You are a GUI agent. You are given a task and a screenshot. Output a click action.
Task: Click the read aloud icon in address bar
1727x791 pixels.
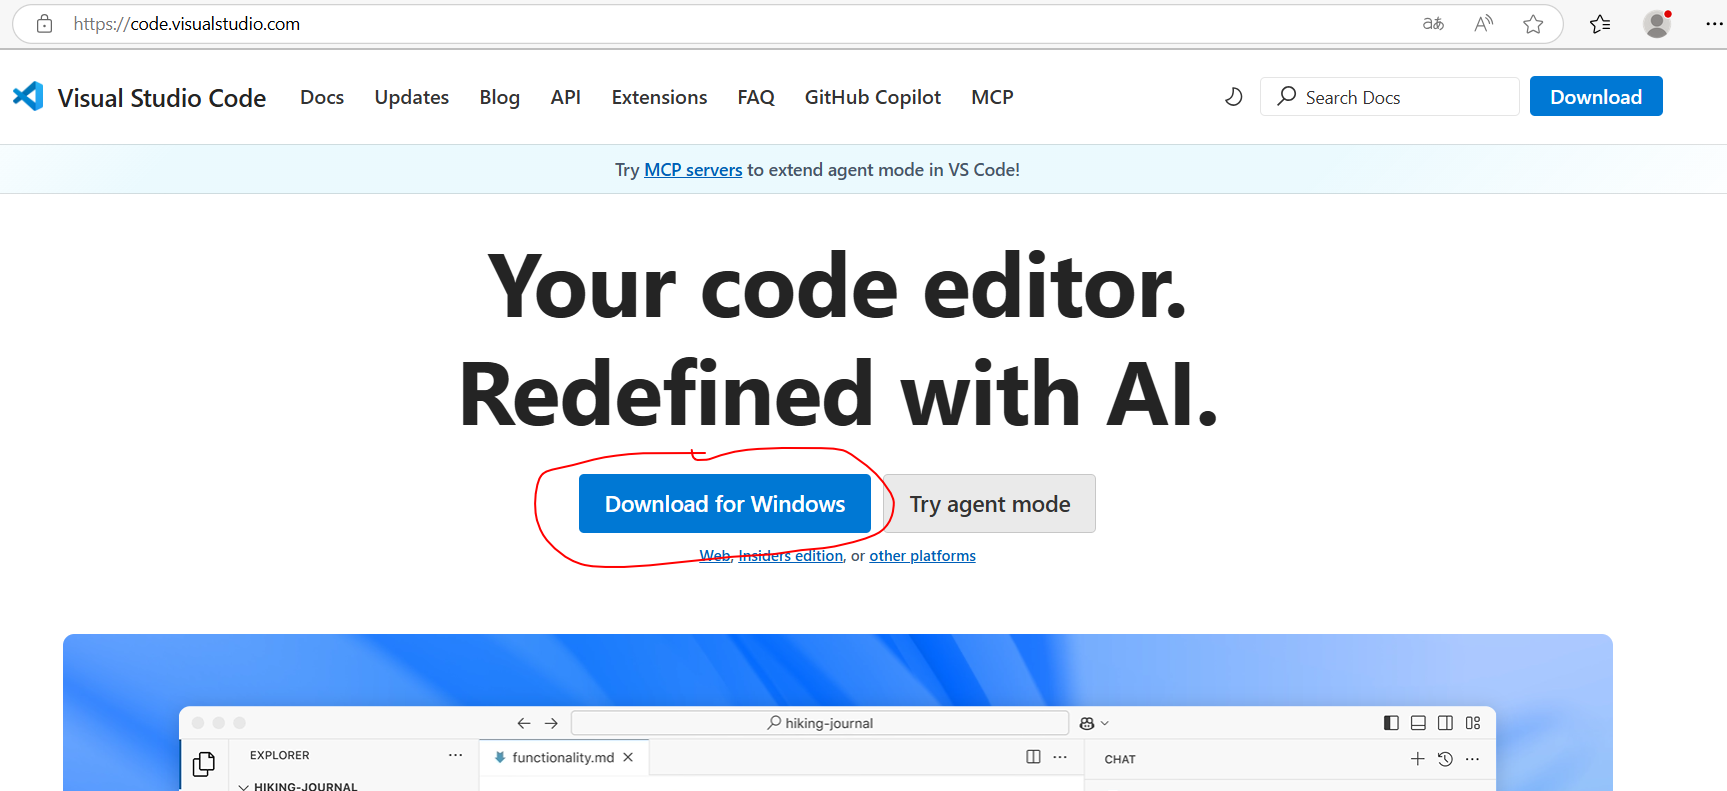pos(1483,24)
